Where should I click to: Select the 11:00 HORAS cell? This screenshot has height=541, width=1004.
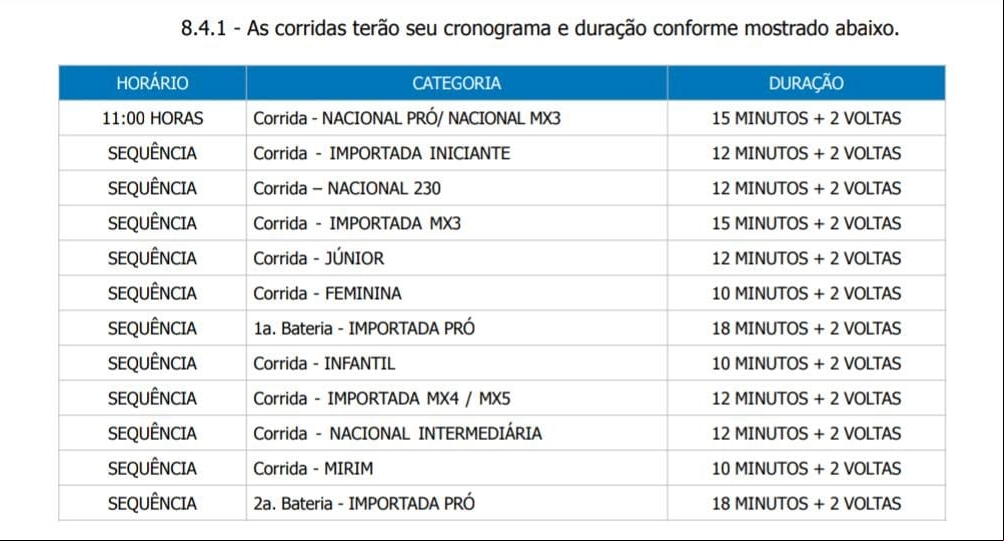[x=152, y=118]
